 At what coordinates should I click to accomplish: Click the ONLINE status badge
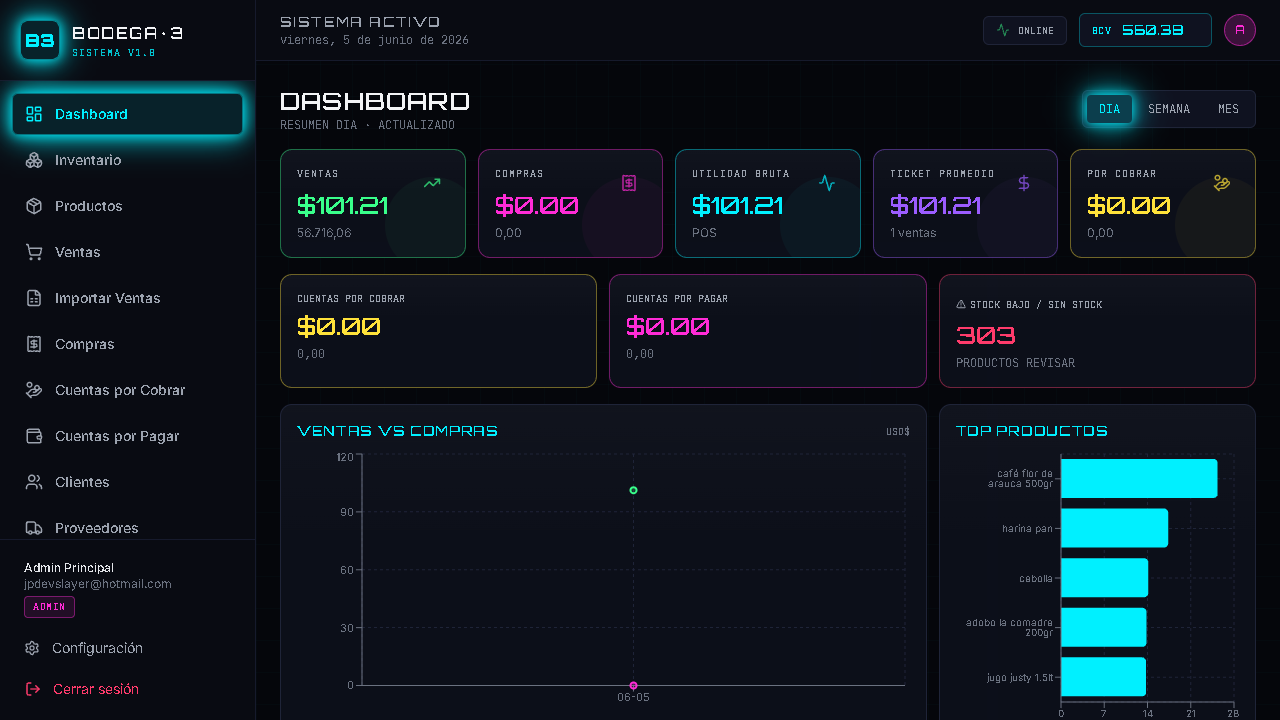(x=1025, y=30)
